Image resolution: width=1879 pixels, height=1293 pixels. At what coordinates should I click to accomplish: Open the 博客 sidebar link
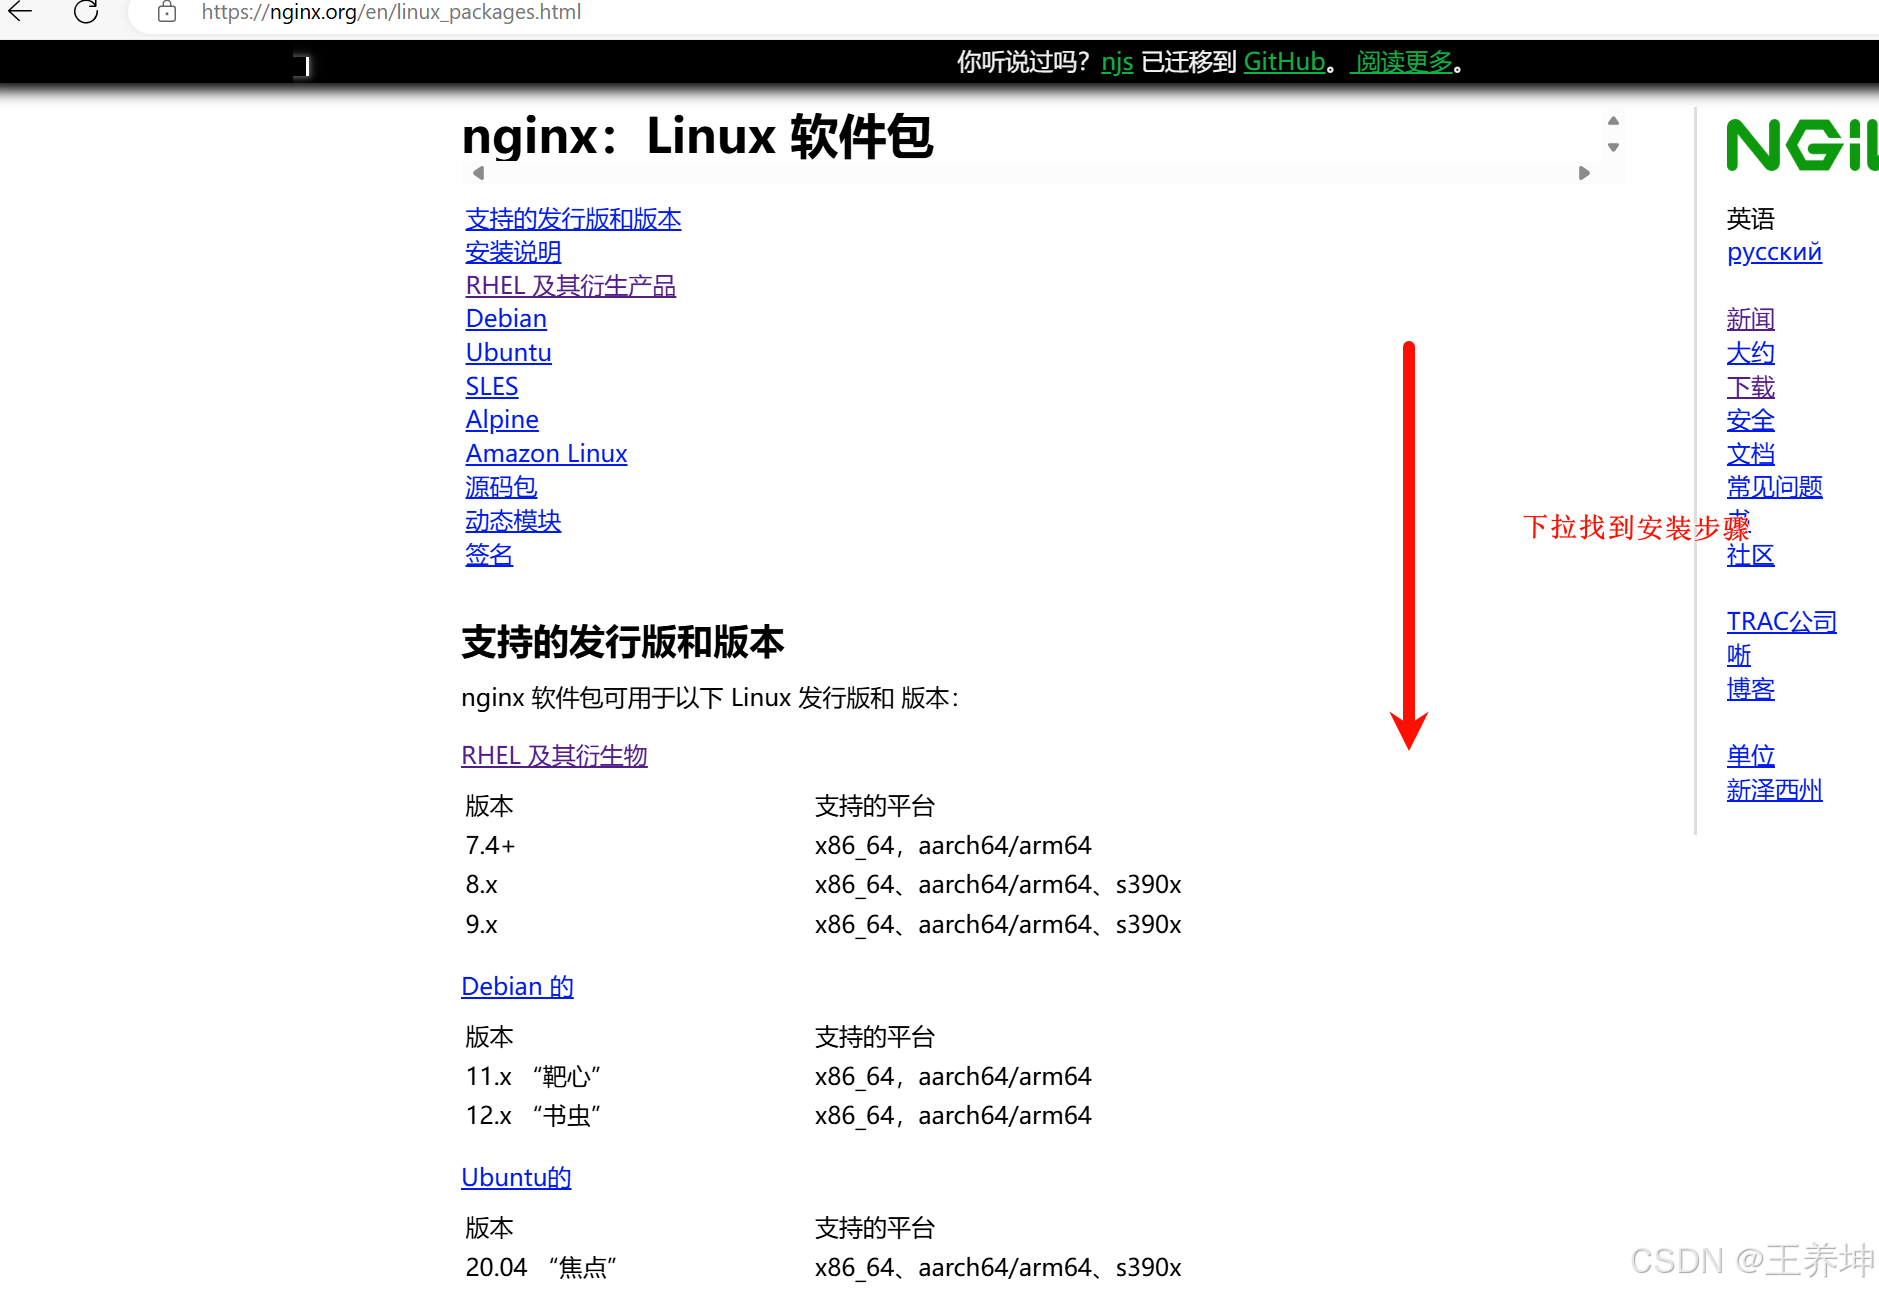pyautogui.click(x=1750, y=689)
